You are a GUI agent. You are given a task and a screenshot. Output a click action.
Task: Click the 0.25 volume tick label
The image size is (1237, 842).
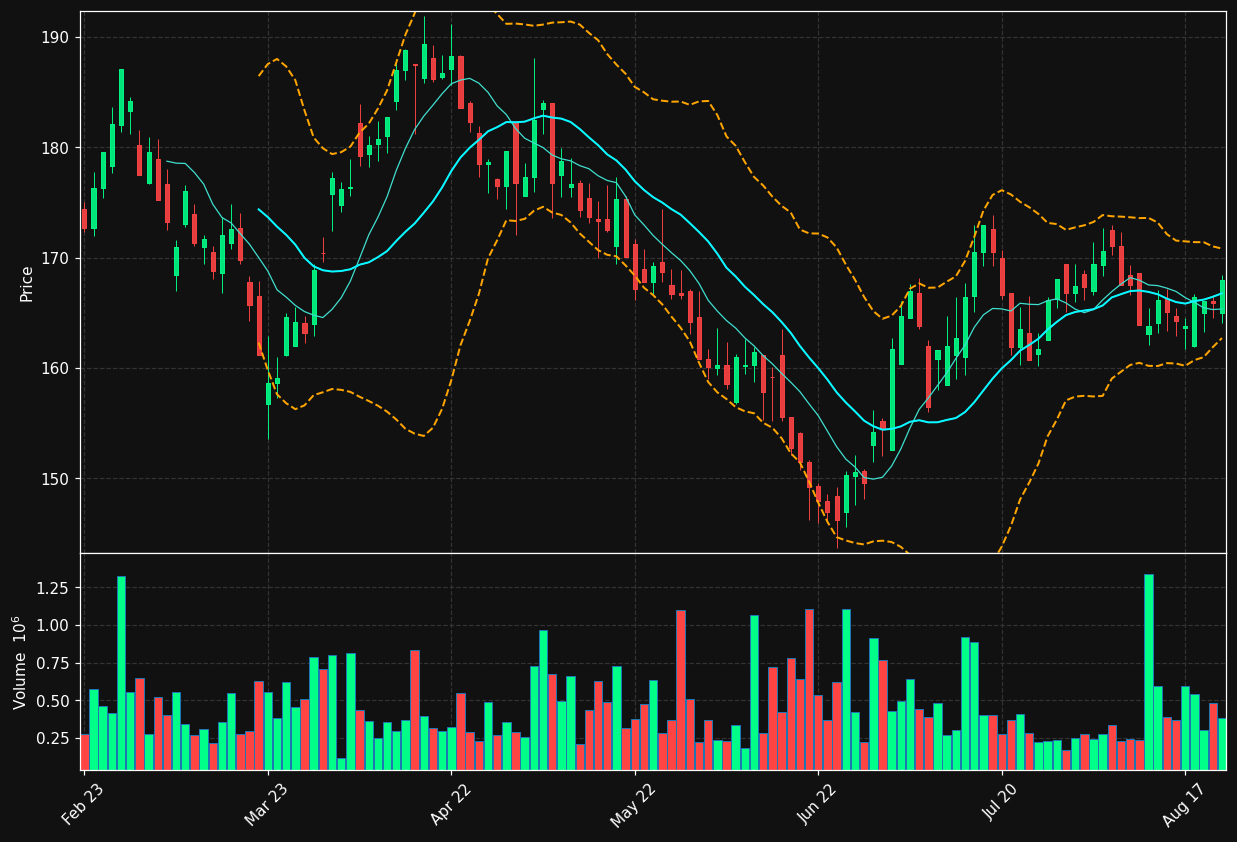[53, 738]
